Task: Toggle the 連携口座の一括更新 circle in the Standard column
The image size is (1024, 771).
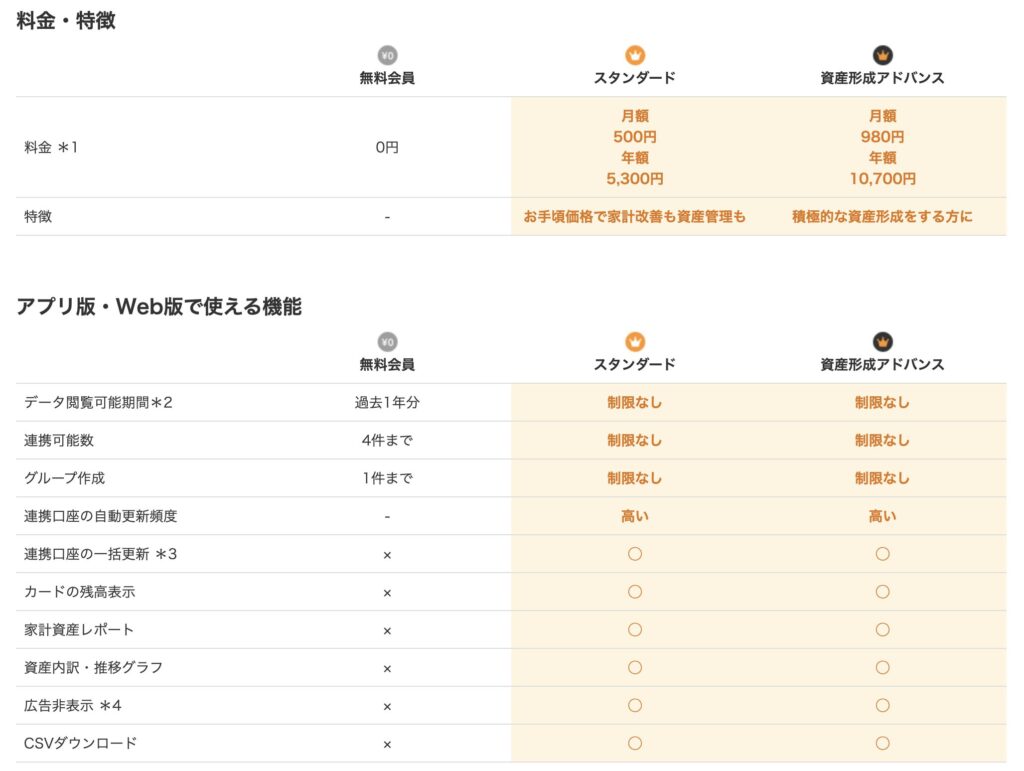Action: (x=635, y=553)
